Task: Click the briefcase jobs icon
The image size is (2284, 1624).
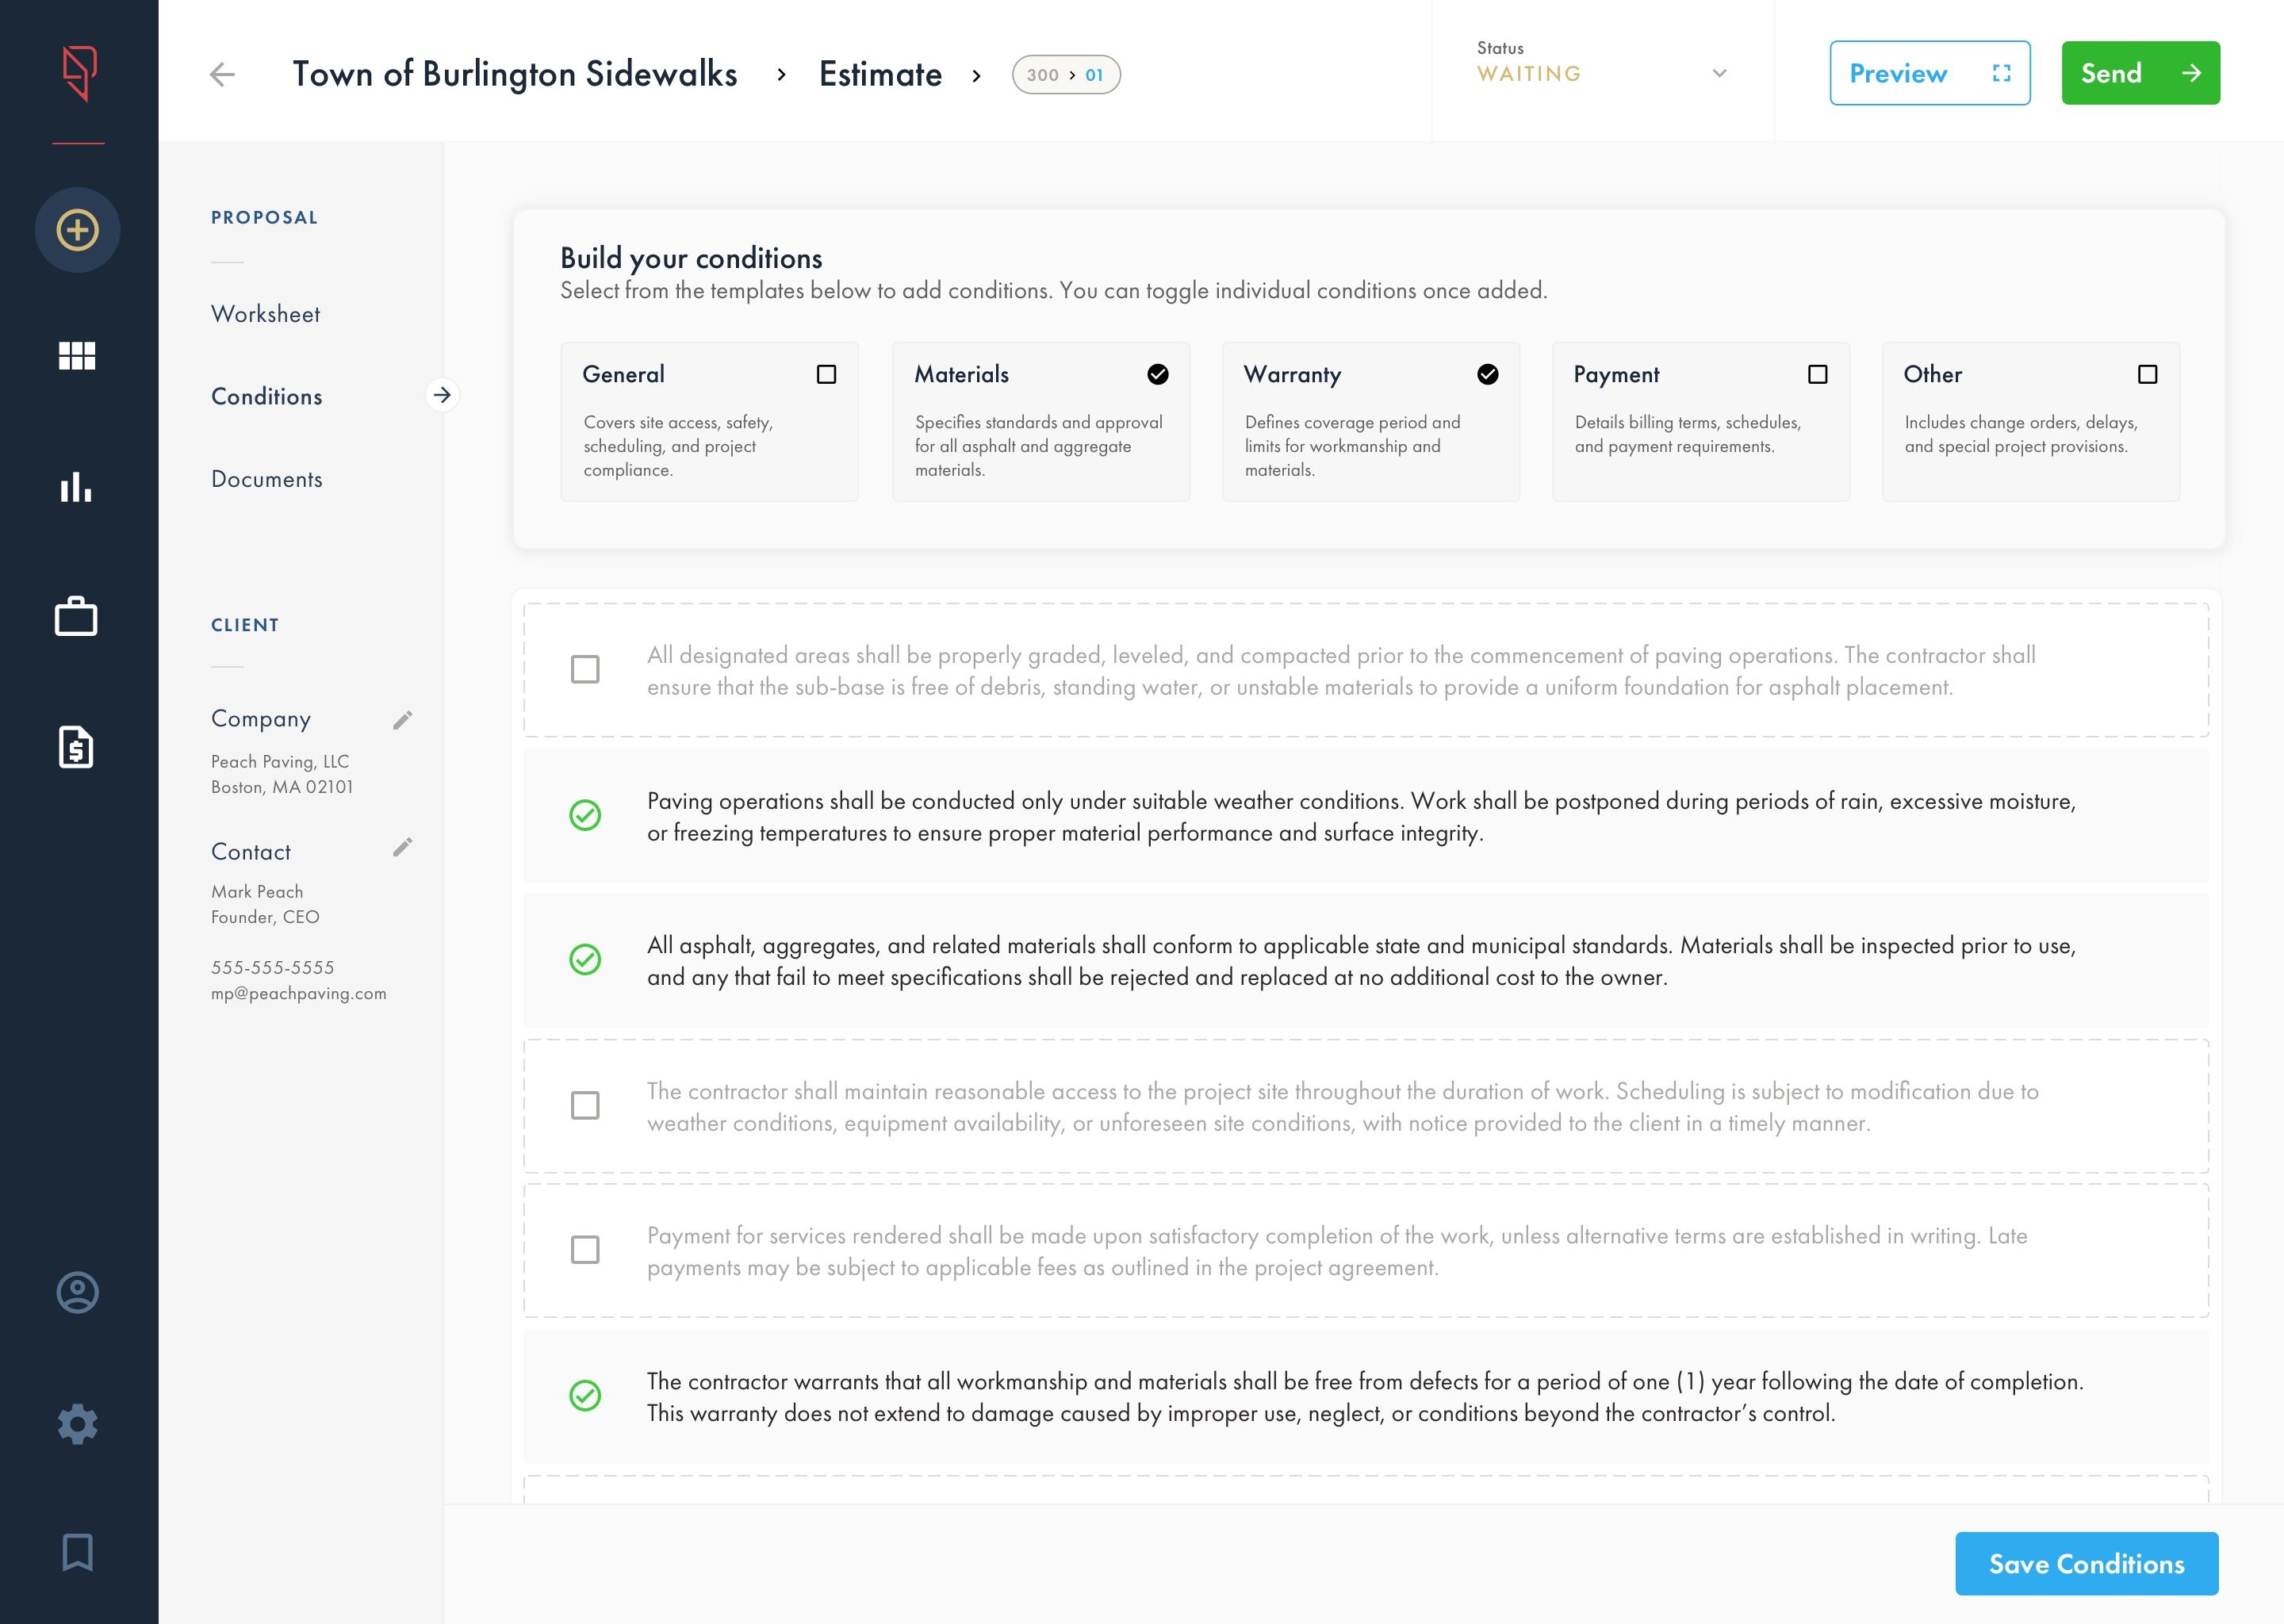Action: click(x=76, y=616)
